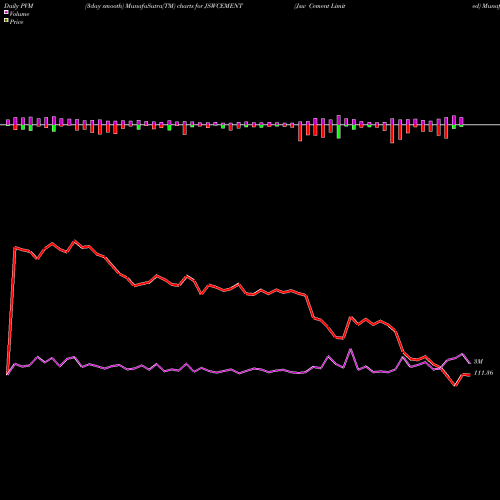
Task: Select the Volume legend label
Action: coord(19,14)
